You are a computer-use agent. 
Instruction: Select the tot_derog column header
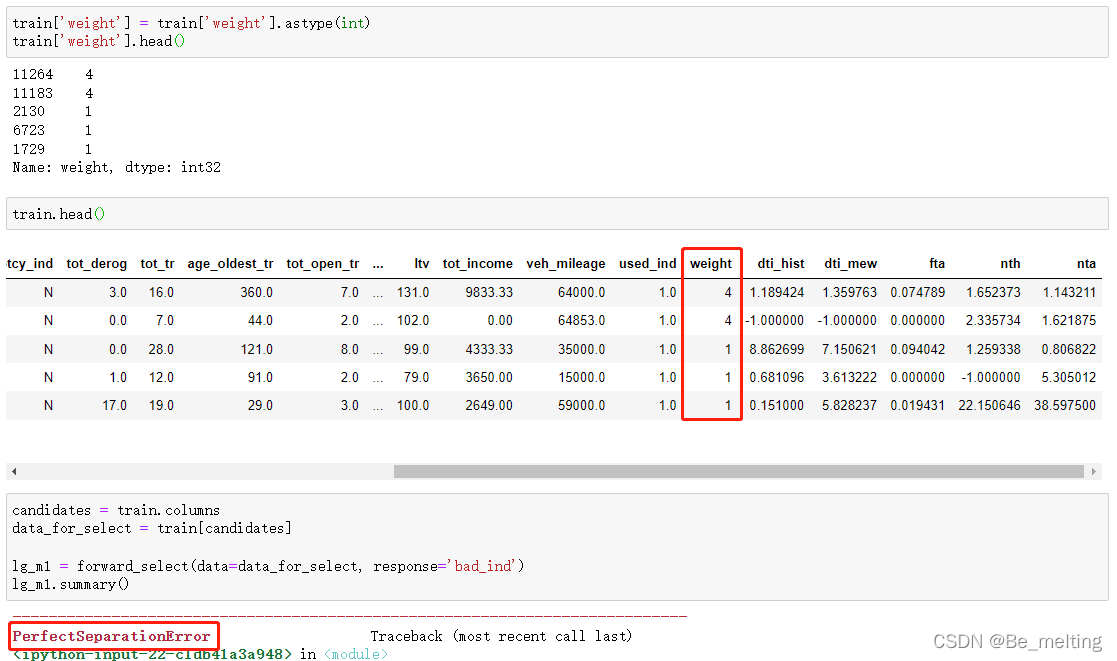click(97, 264)
